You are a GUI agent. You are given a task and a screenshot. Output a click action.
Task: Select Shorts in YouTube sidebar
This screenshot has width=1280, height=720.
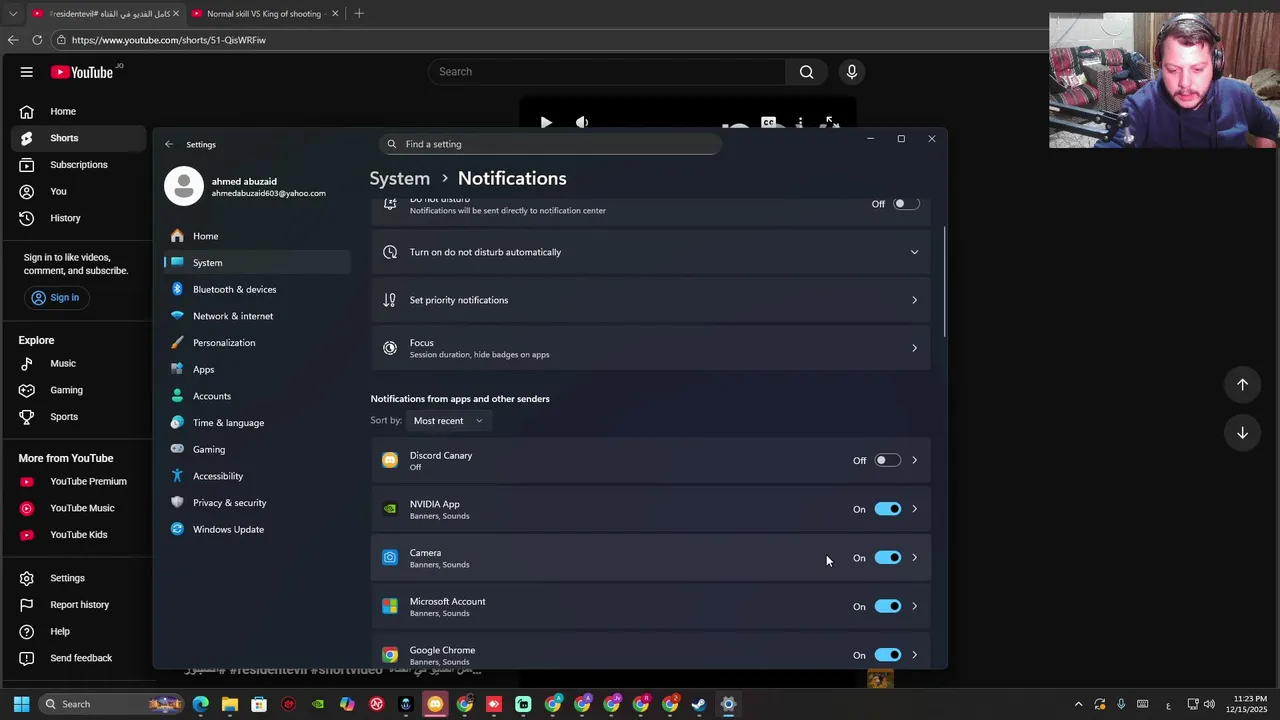coord(76,138)
